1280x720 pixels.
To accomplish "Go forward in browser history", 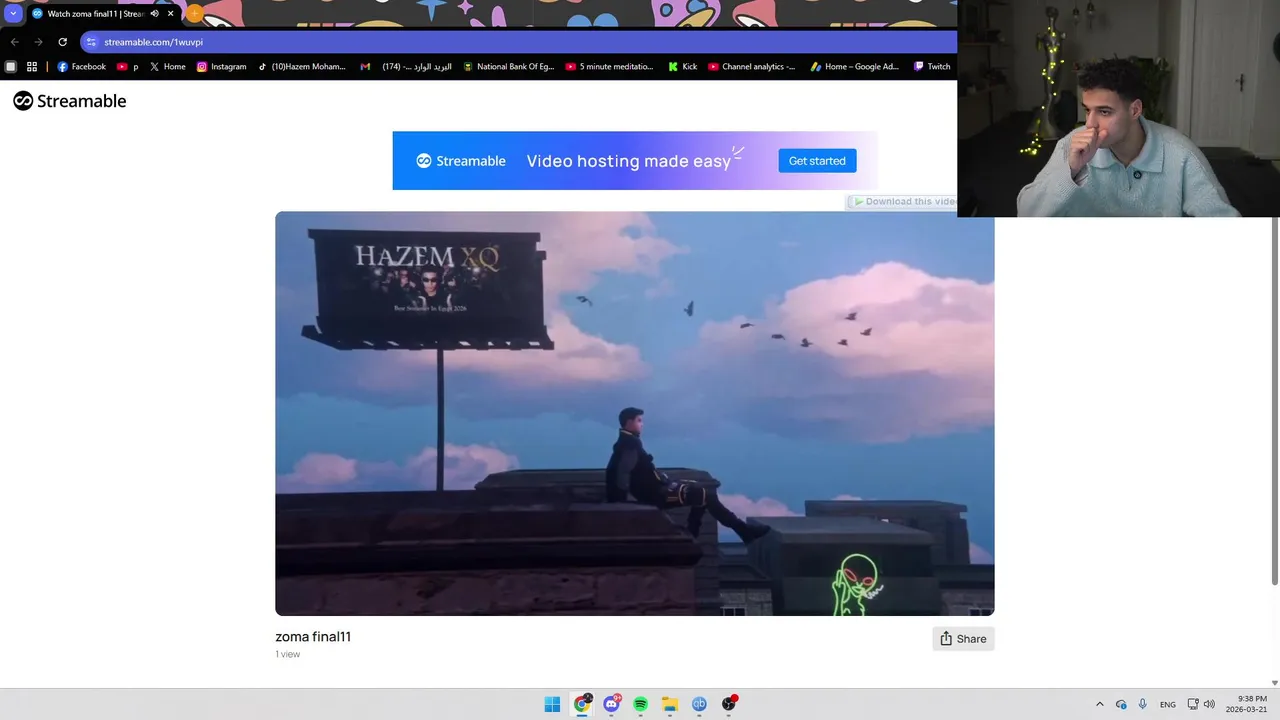I will click(38, 42).
